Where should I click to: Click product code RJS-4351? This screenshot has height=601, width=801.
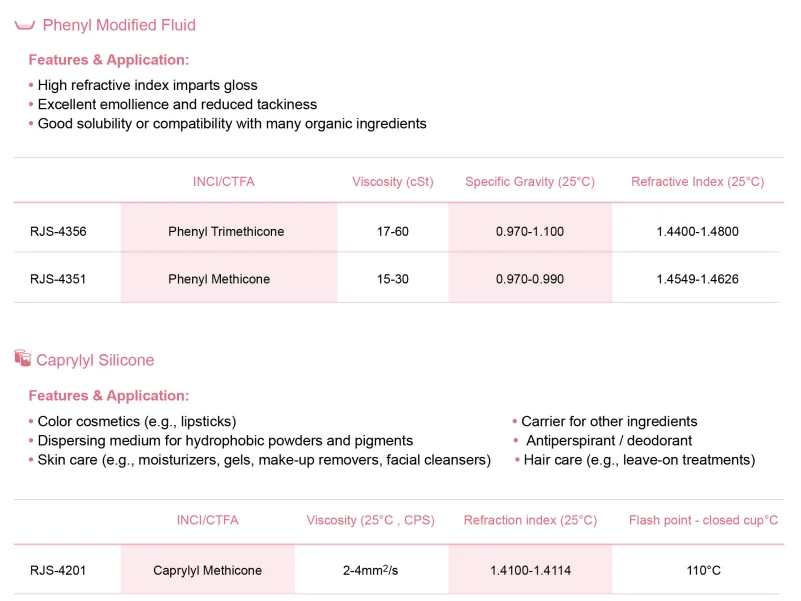[58, 279]
